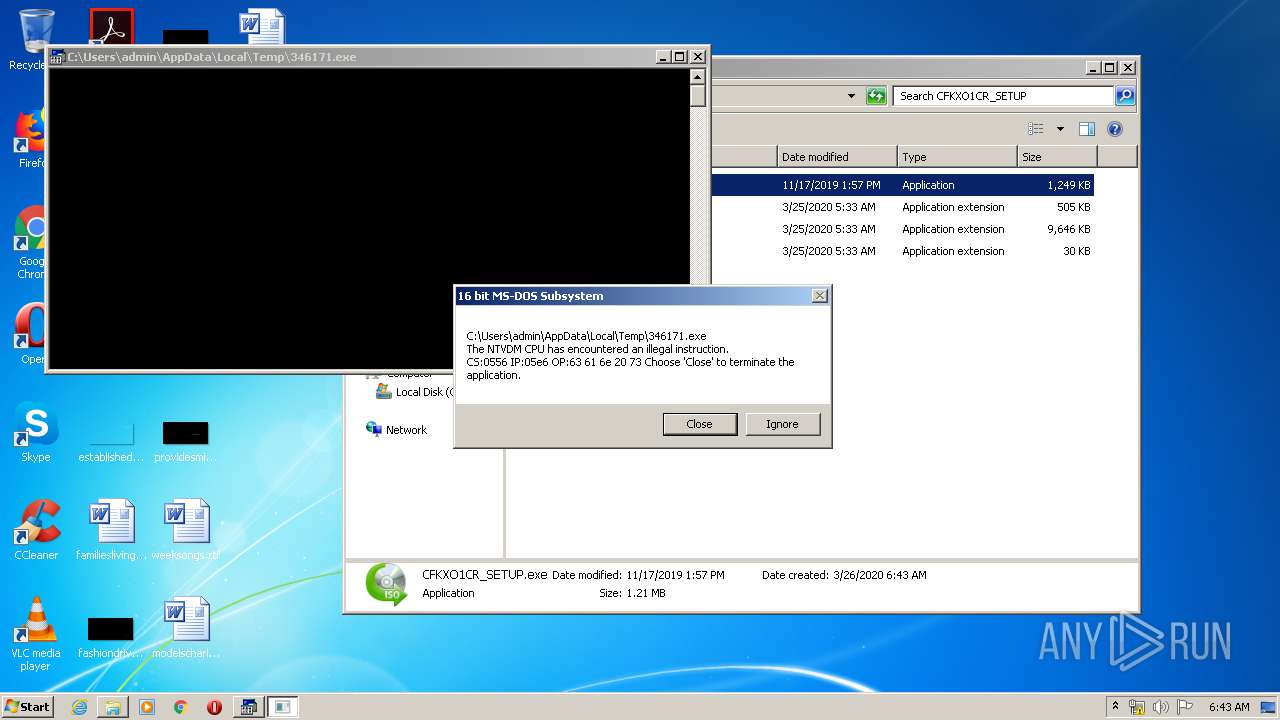Select the familiesliving Word document icon
1280x720 pixels.
coord(111,530)
